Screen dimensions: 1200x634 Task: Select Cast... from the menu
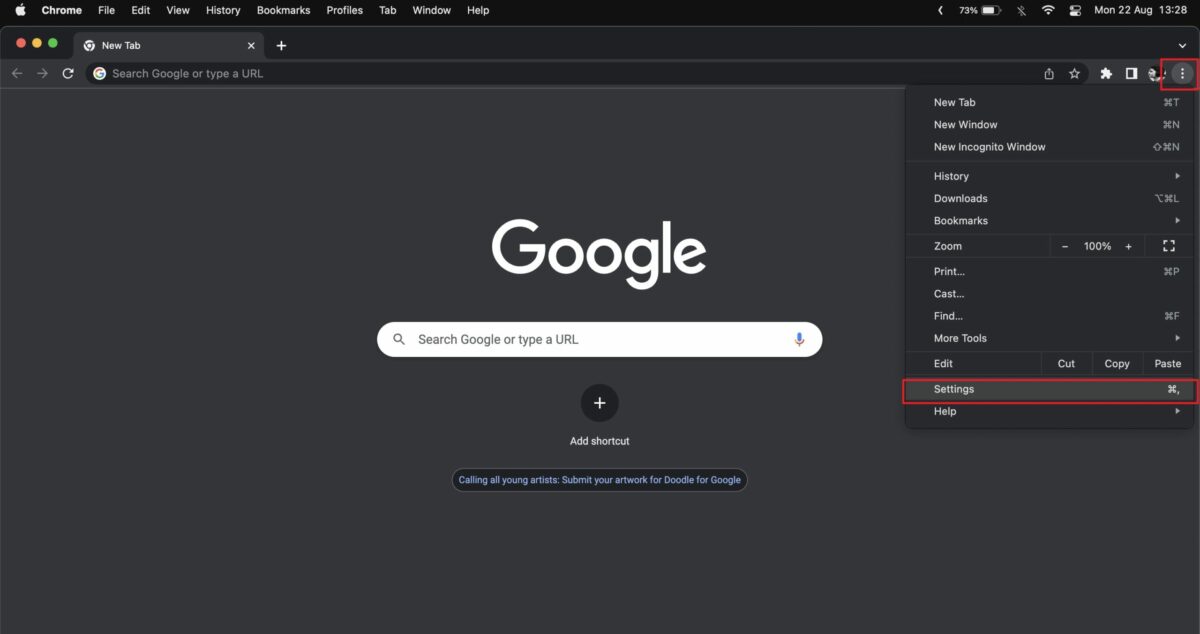tap(1049, 293)
